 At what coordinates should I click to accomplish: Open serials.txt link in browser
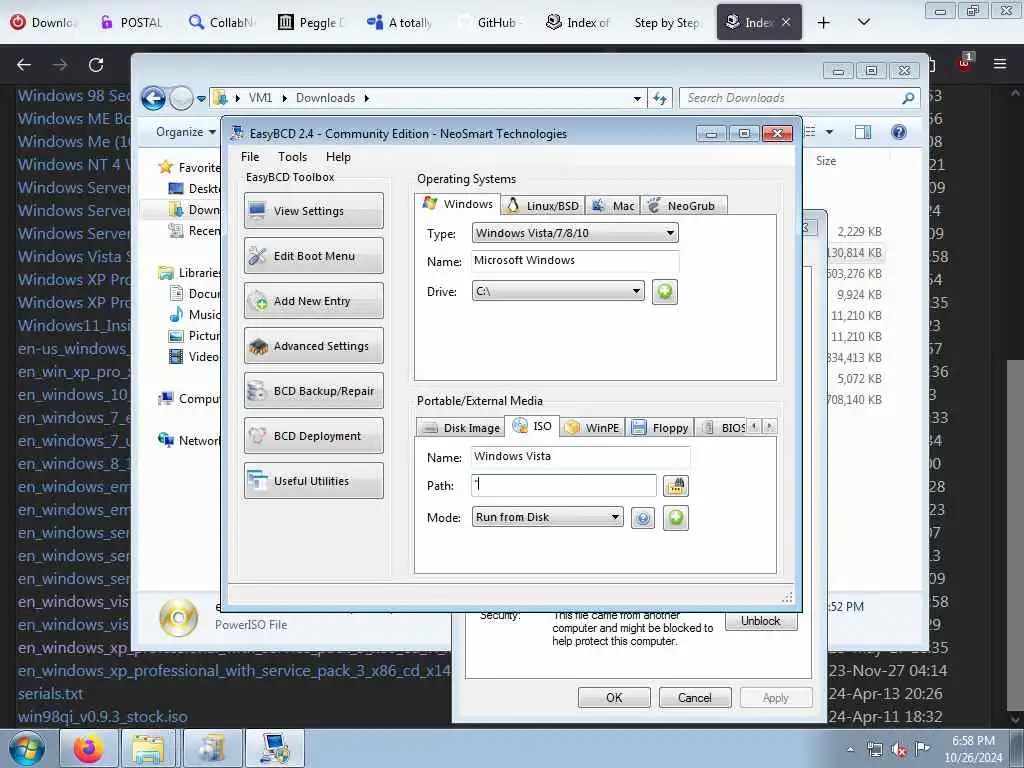coord(50,694)
